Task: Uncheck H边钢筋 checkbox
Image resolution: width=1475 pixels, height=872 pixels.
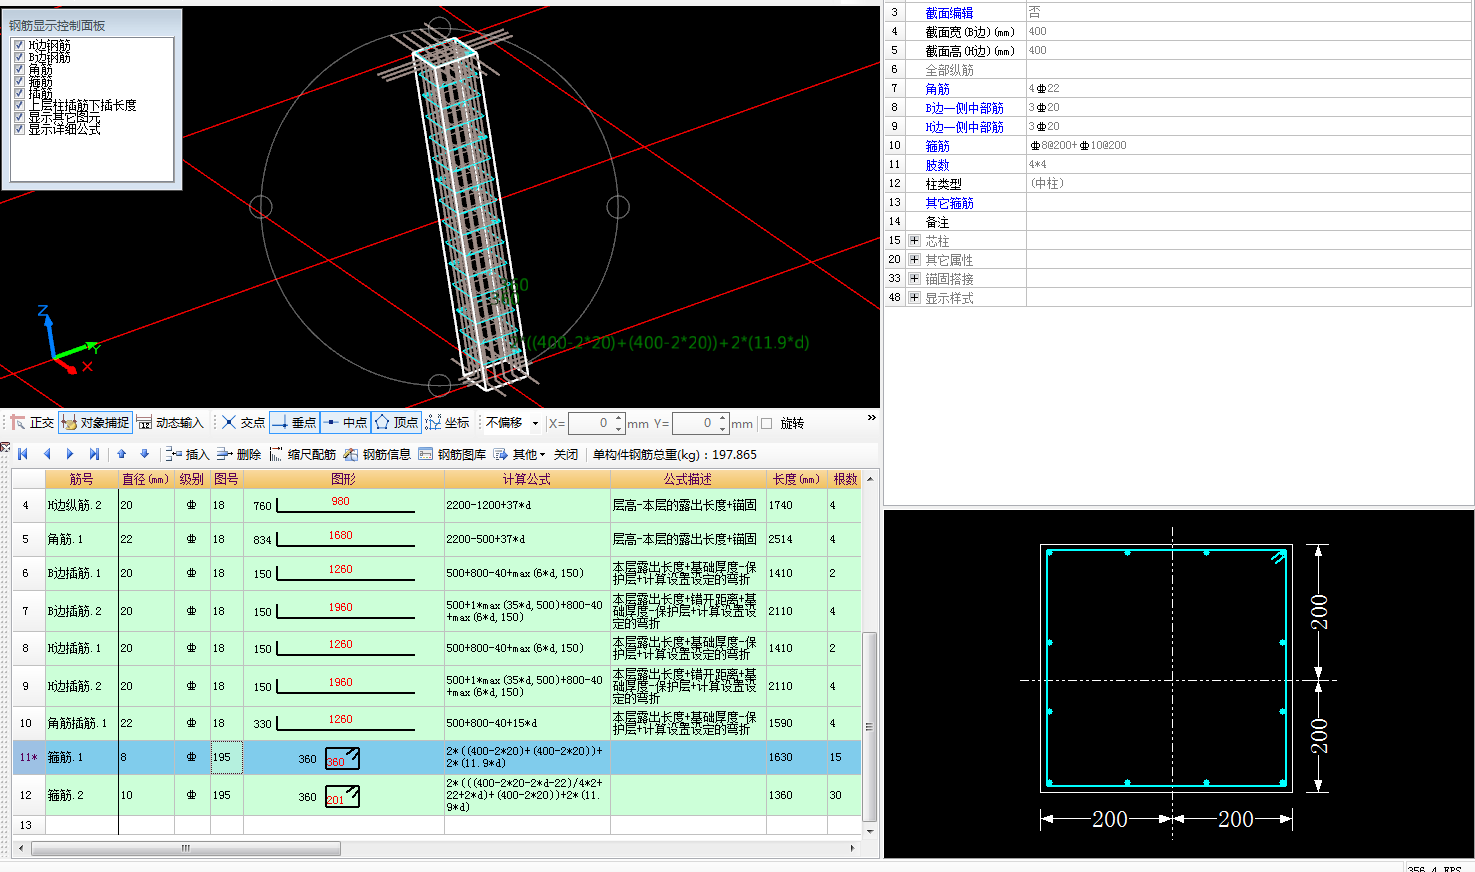Action: (19, 45)
